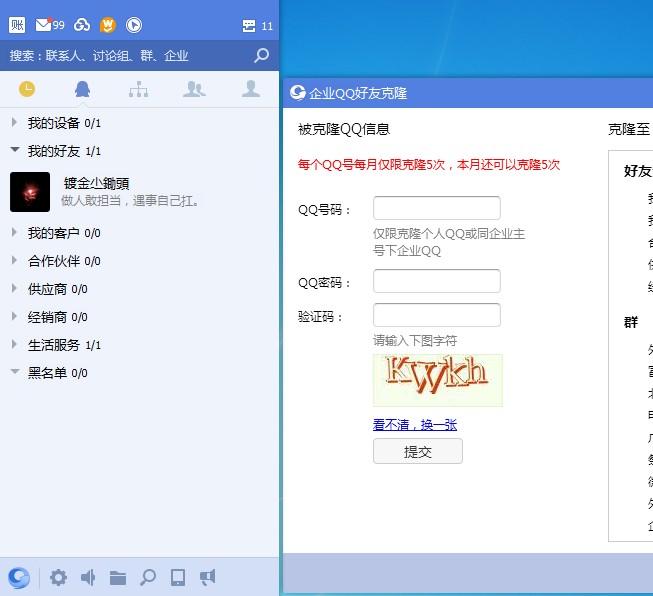This screenshot has width=653, height=596.
Task: Switch to the organization structure tab
Action: point(138,90)
